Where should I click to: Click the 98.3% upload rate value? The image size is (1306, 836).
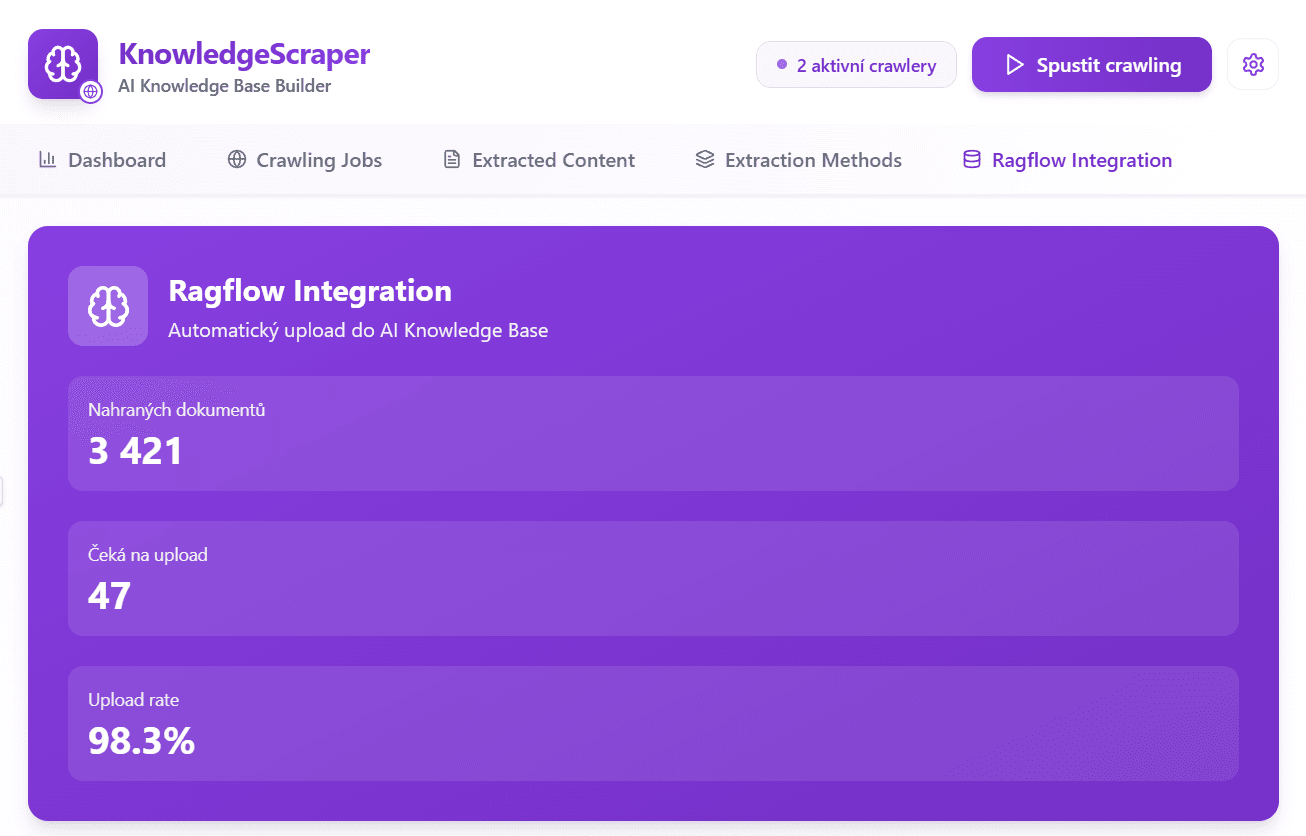point(141,740)
